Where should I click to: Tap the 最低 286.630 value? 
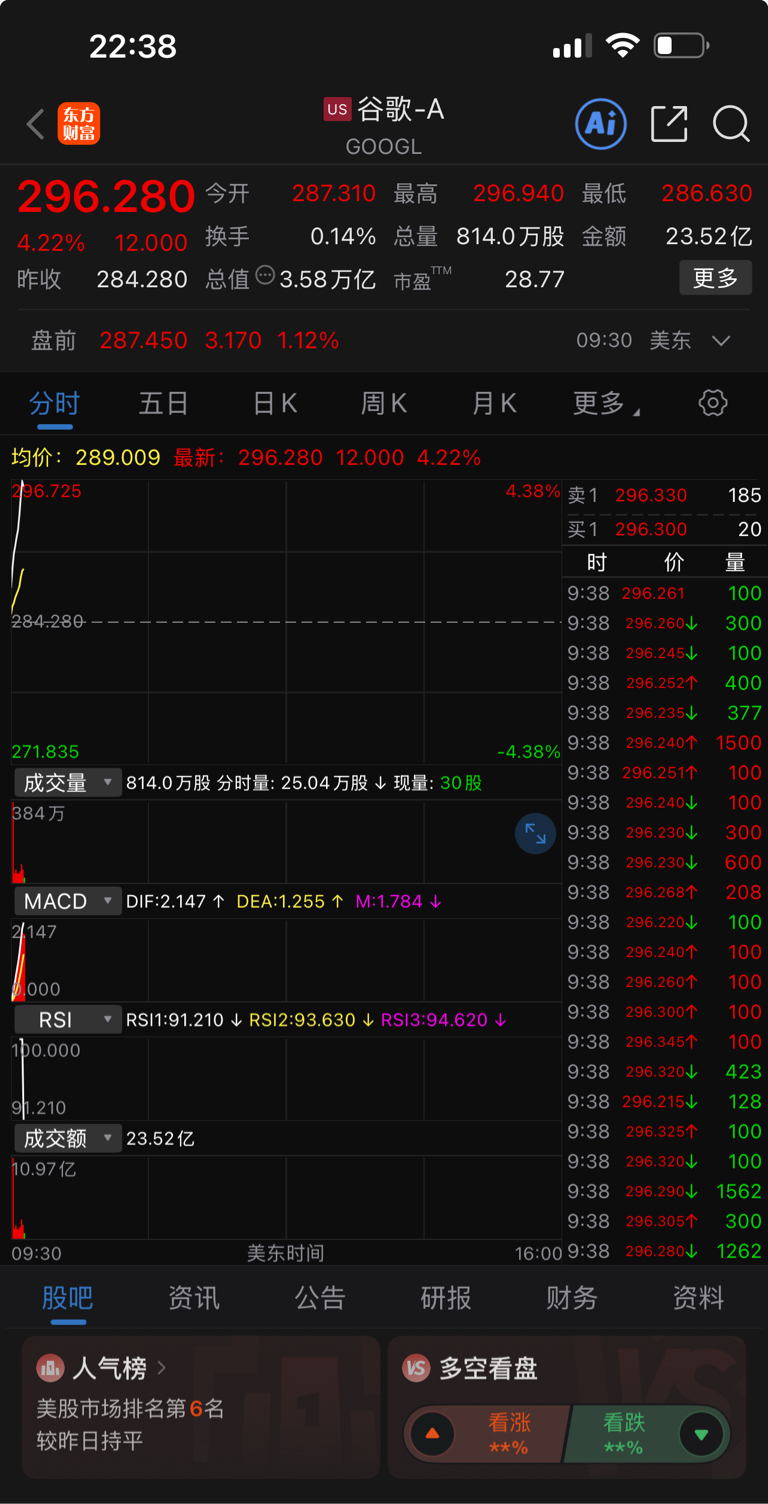click(707, 193)
